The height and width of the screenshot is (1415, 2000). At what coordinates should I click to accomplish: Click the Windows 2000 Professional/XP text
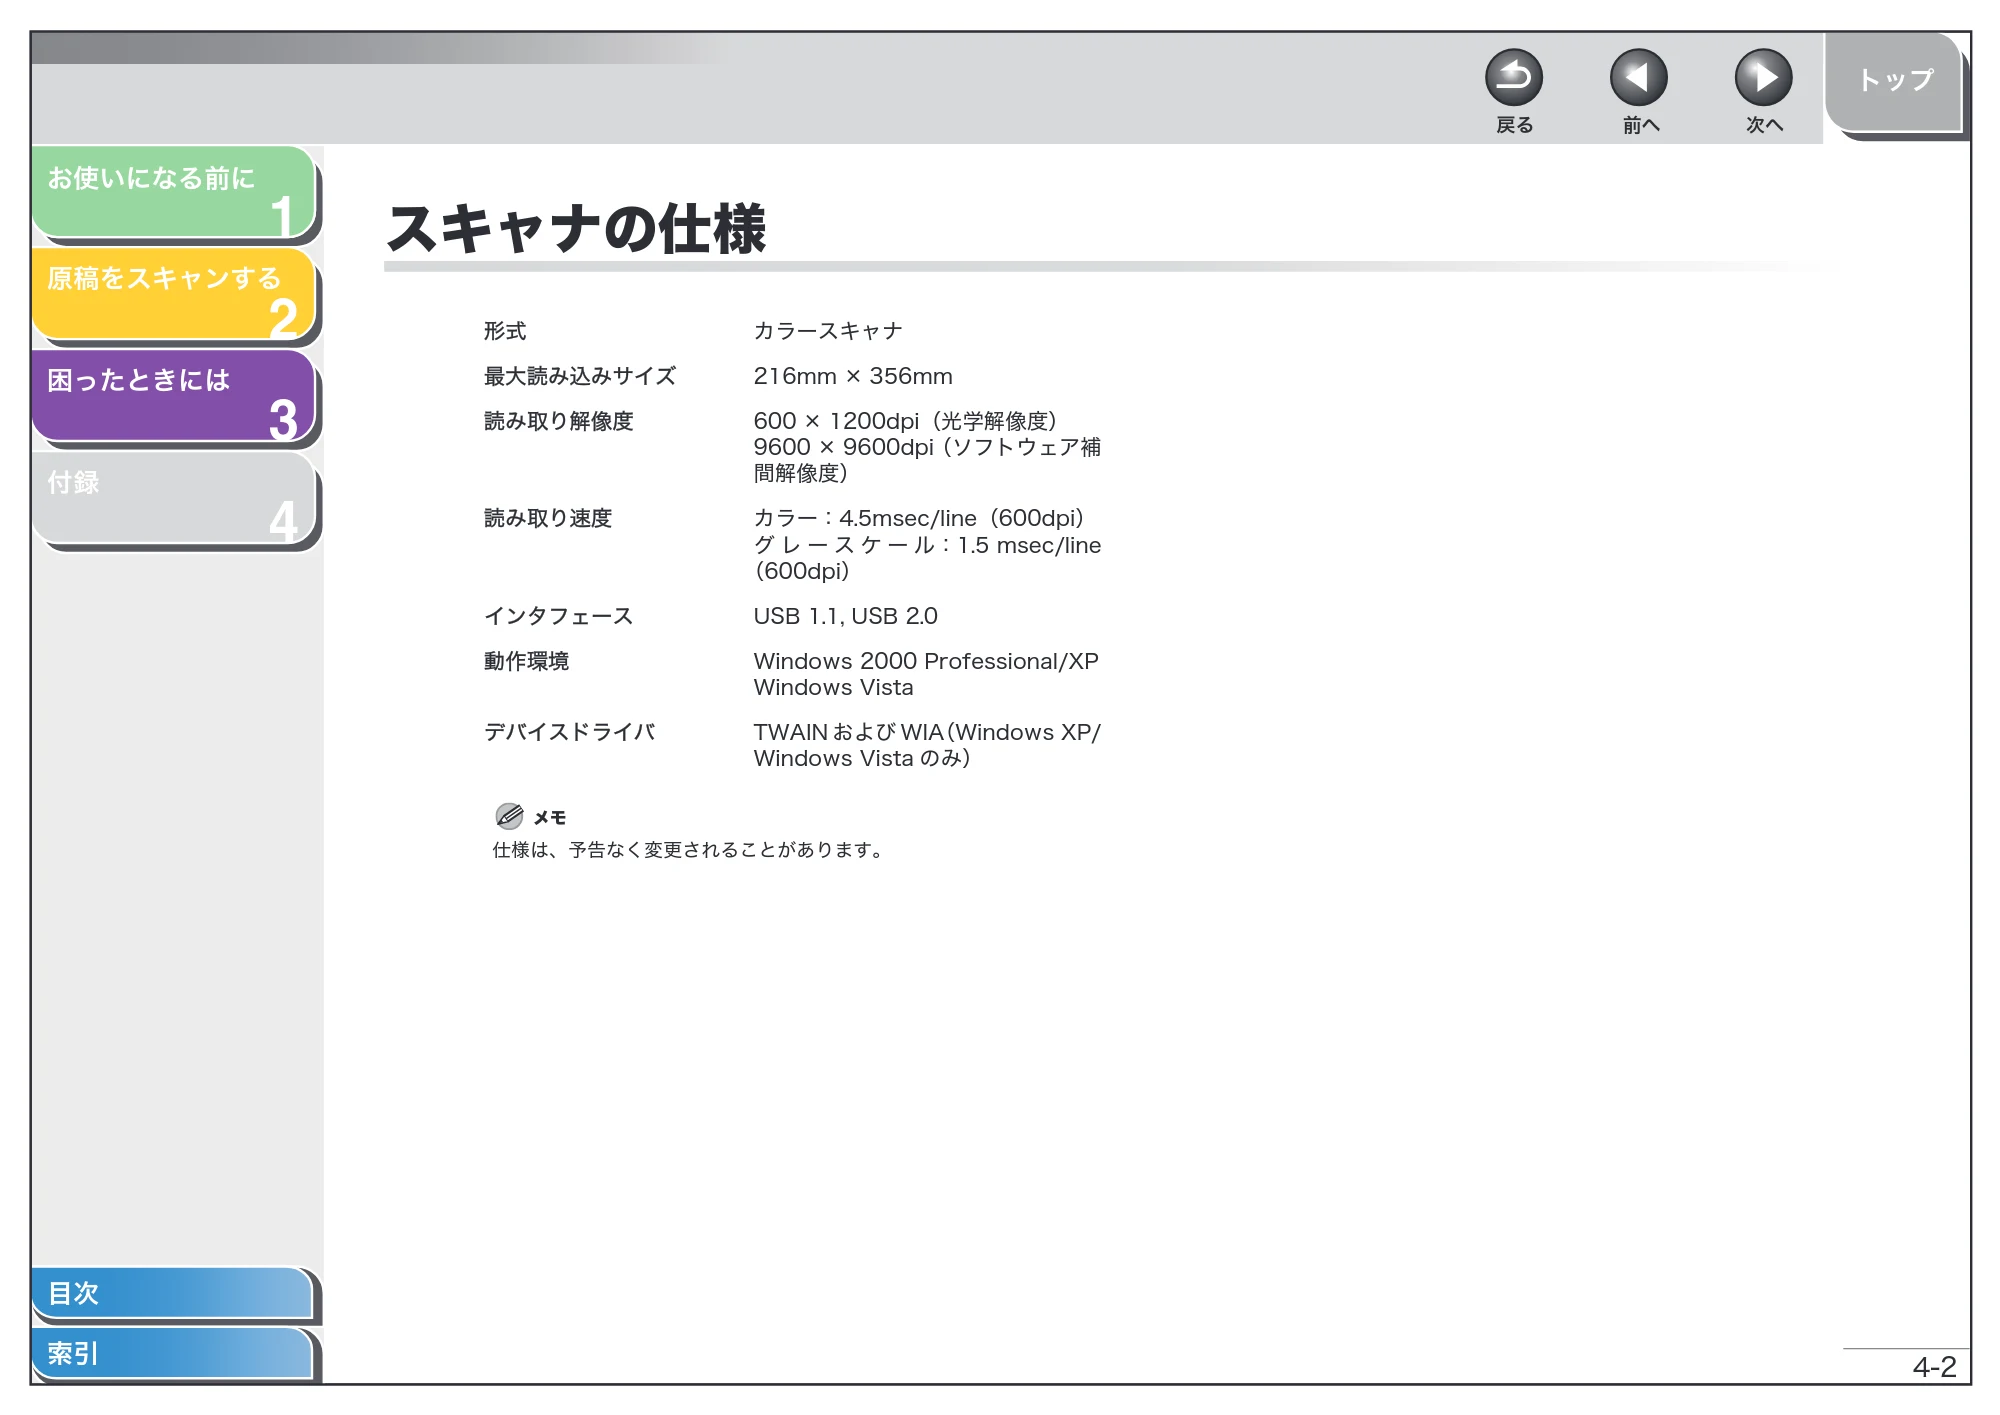pyautogui.click(x=926, y=661)
